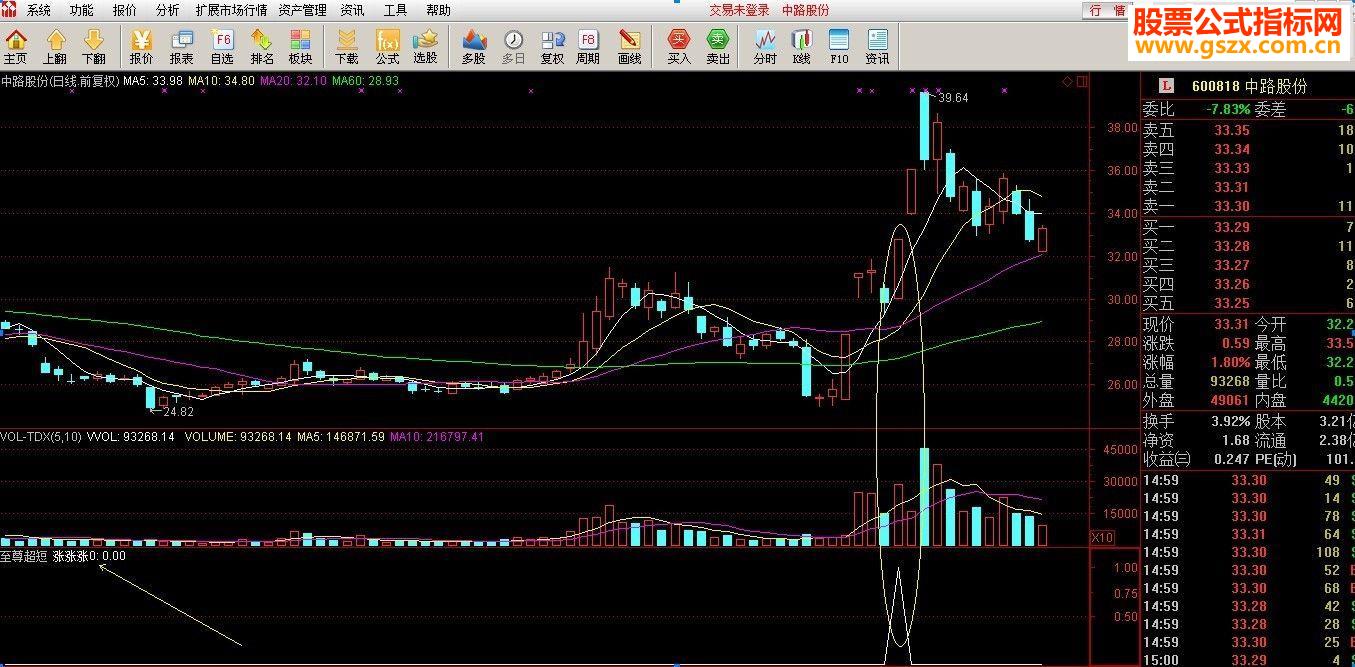The image size is (1355, 667).
Task: Open the 报价 menu in menu bar
Action: (x=124, y=10)
